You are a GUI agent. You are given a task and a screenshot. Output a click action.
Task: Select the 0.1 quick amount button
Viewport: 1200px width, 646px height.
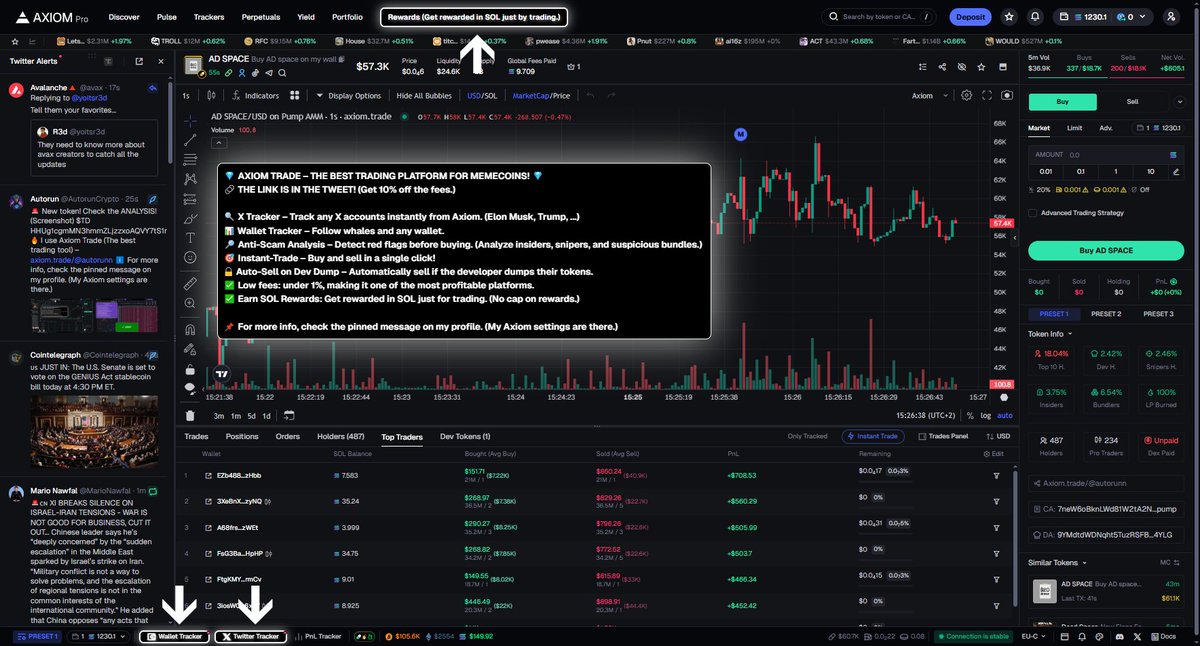1080,171
